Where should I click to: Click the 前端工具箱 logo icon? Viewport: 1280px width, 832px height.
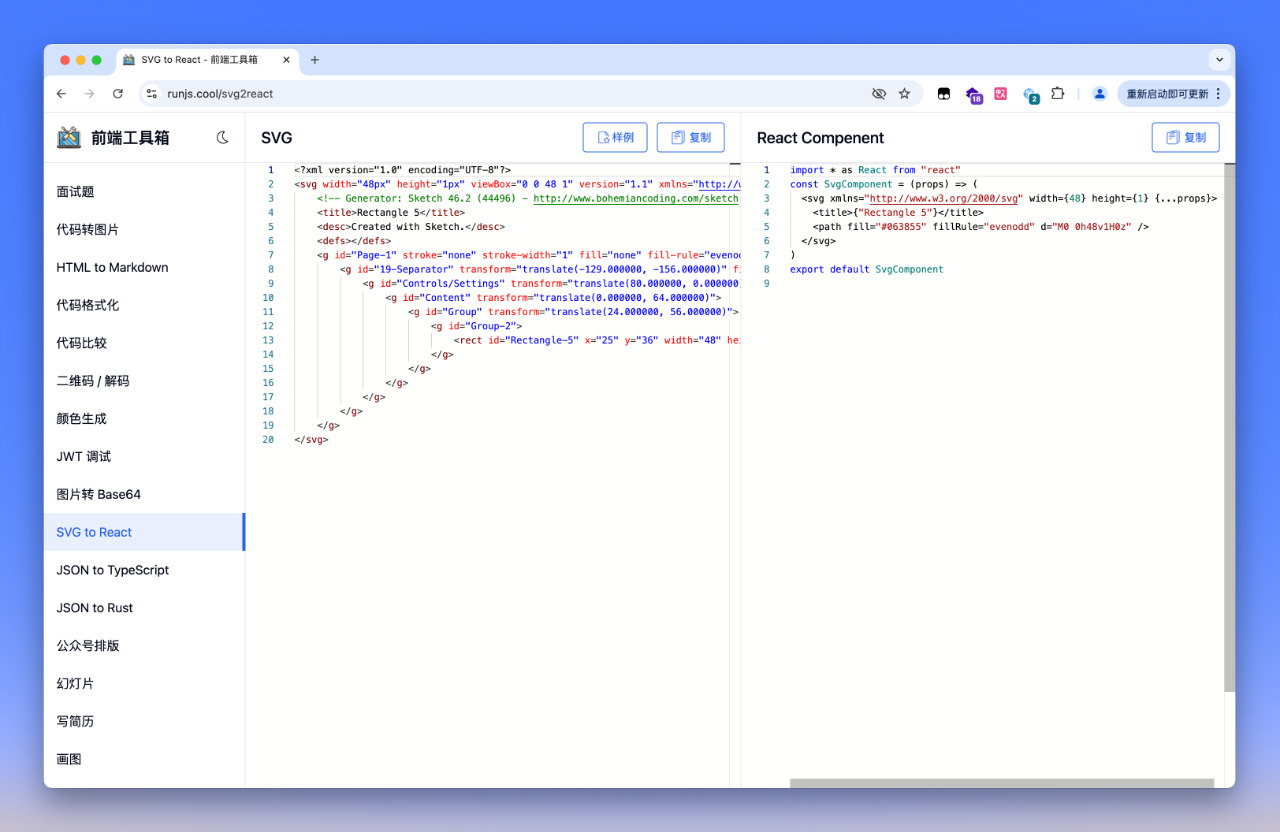69,138
